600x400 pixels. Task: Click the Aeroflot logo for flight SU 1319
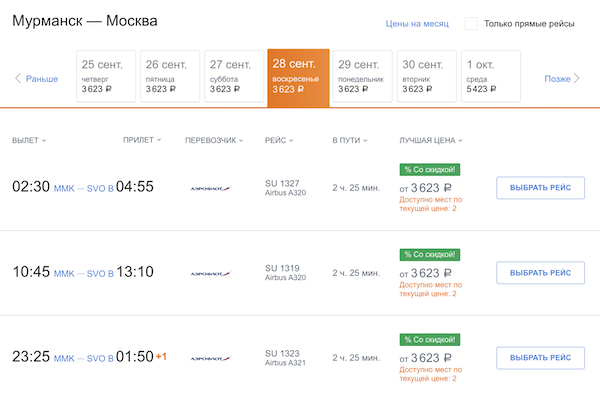(210, 273)
